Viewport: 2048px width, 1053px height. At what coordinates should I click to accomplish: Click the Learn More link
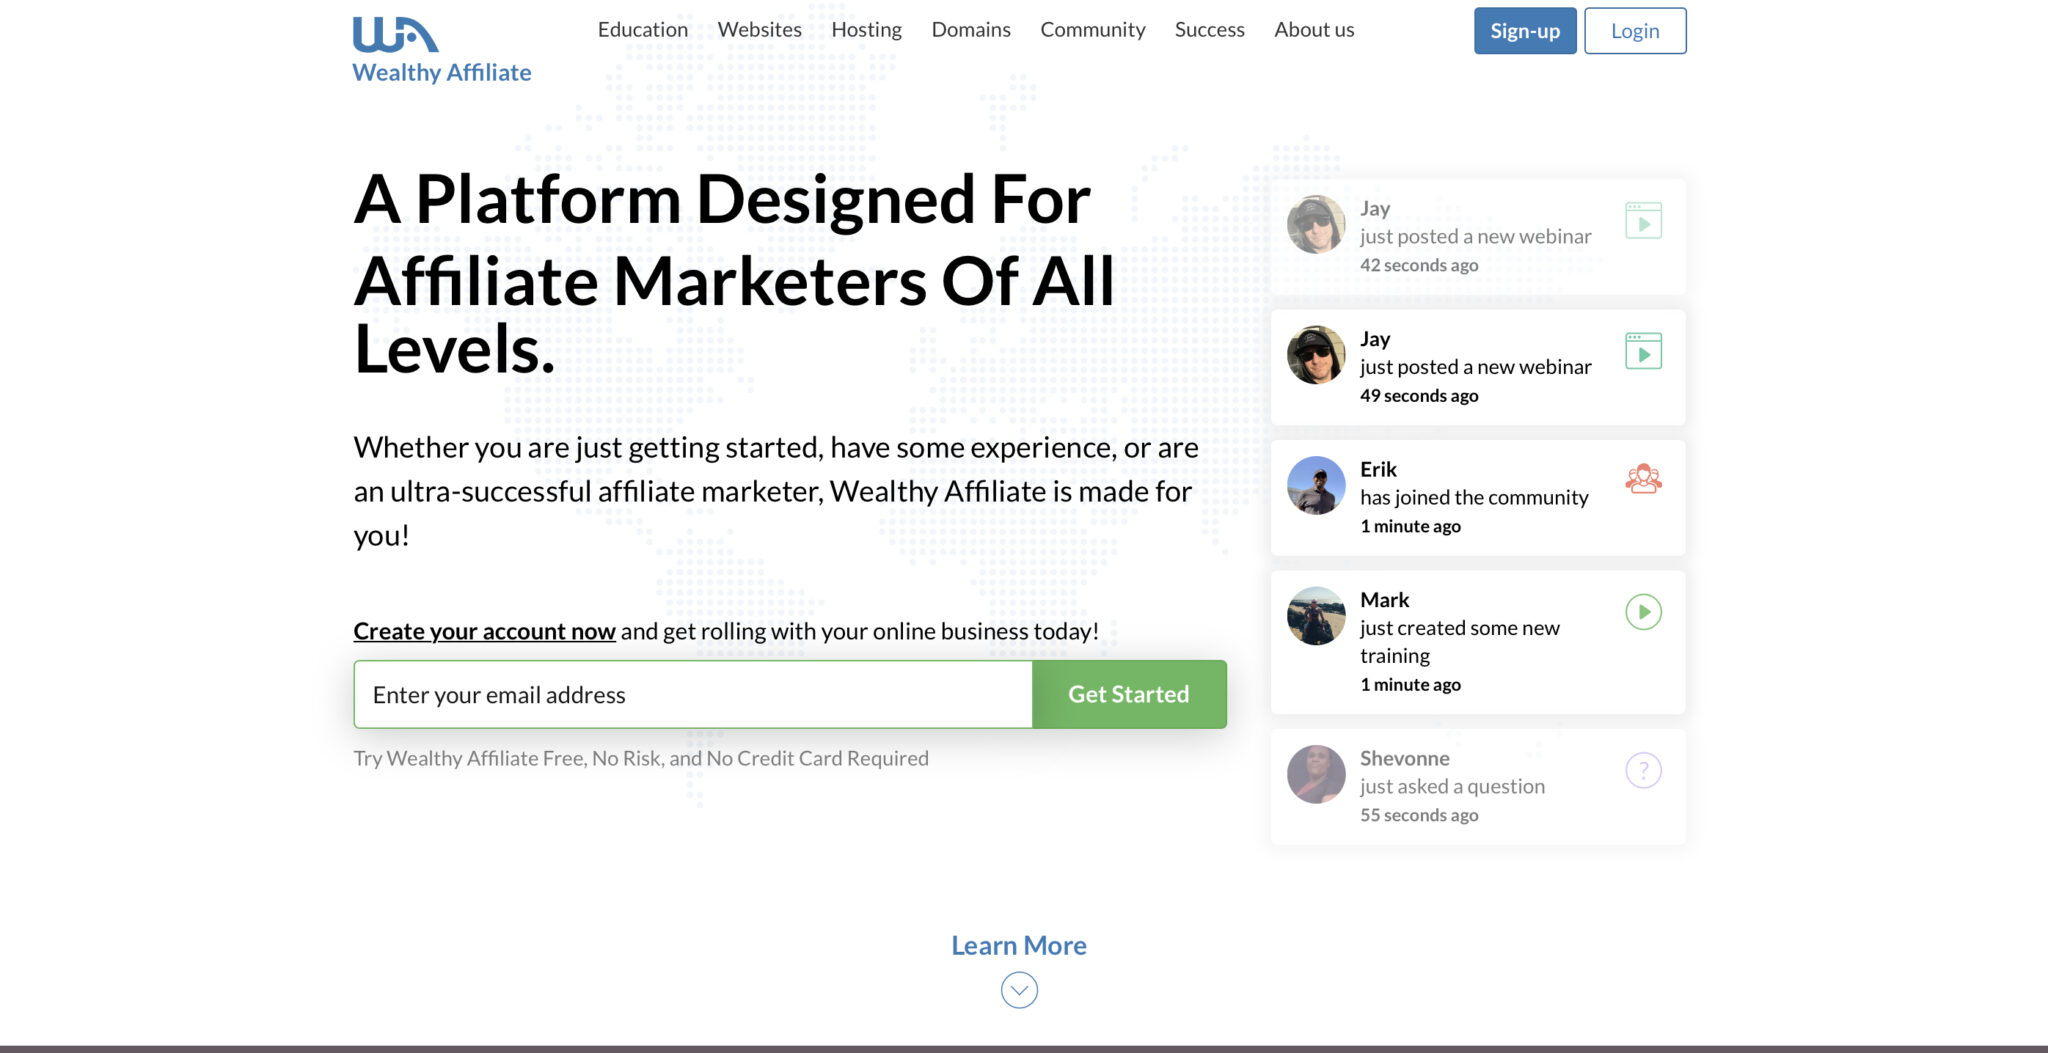pos(1019,945)
